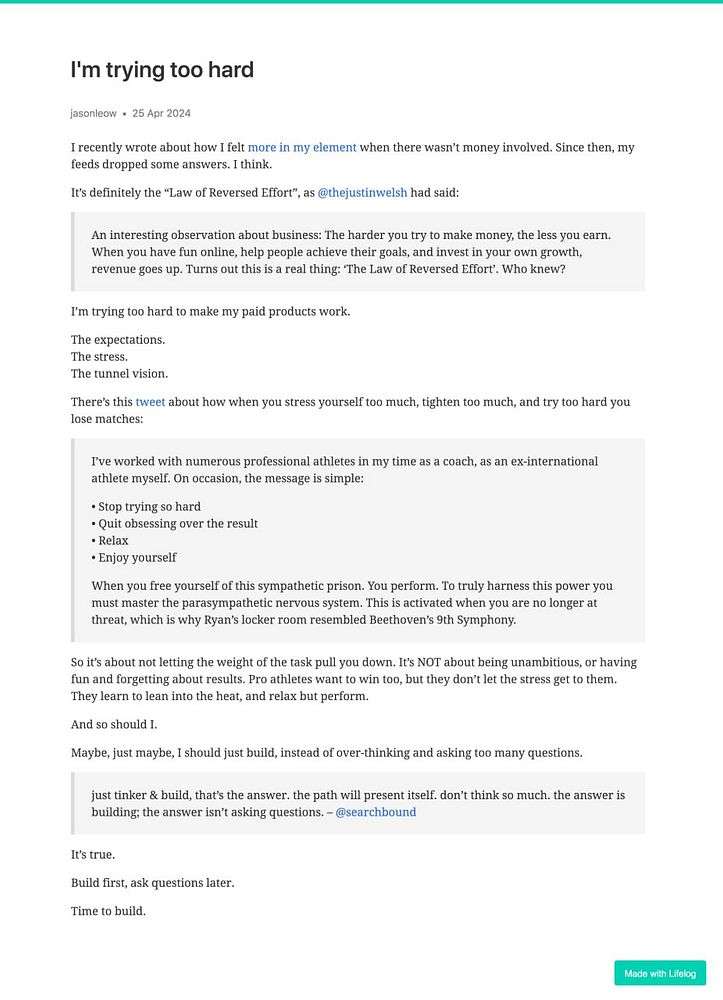The image size is (723, 1000).
Task: Open the "tweet" hyperlink
Action: click(x=150, y=402)
